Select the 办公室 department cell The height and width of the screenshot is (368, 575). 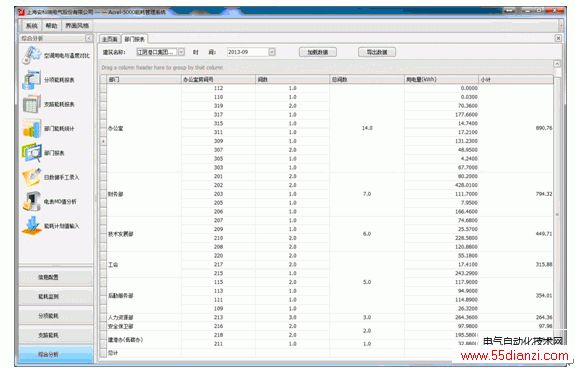click(x=144, y=128)
